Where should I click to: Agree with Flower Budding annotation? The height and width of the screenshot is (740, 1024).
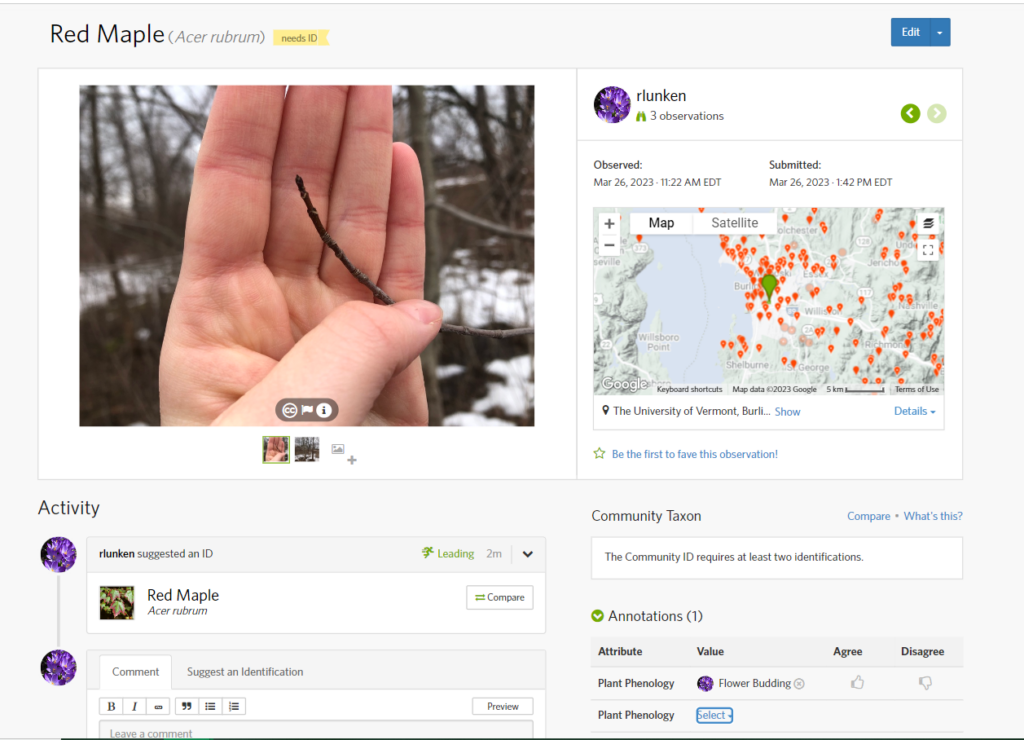click(x=857, y=683)
